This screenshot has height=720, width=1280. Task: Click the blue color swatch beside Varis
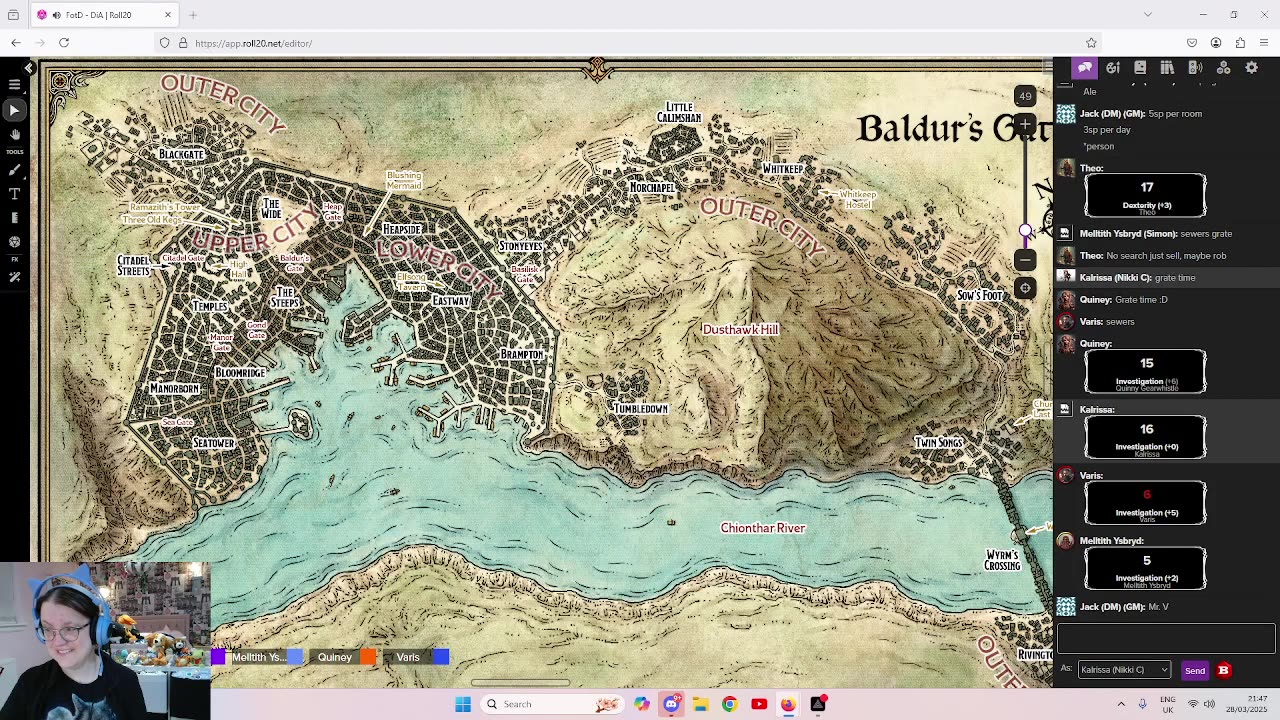(x=441, y=657)
